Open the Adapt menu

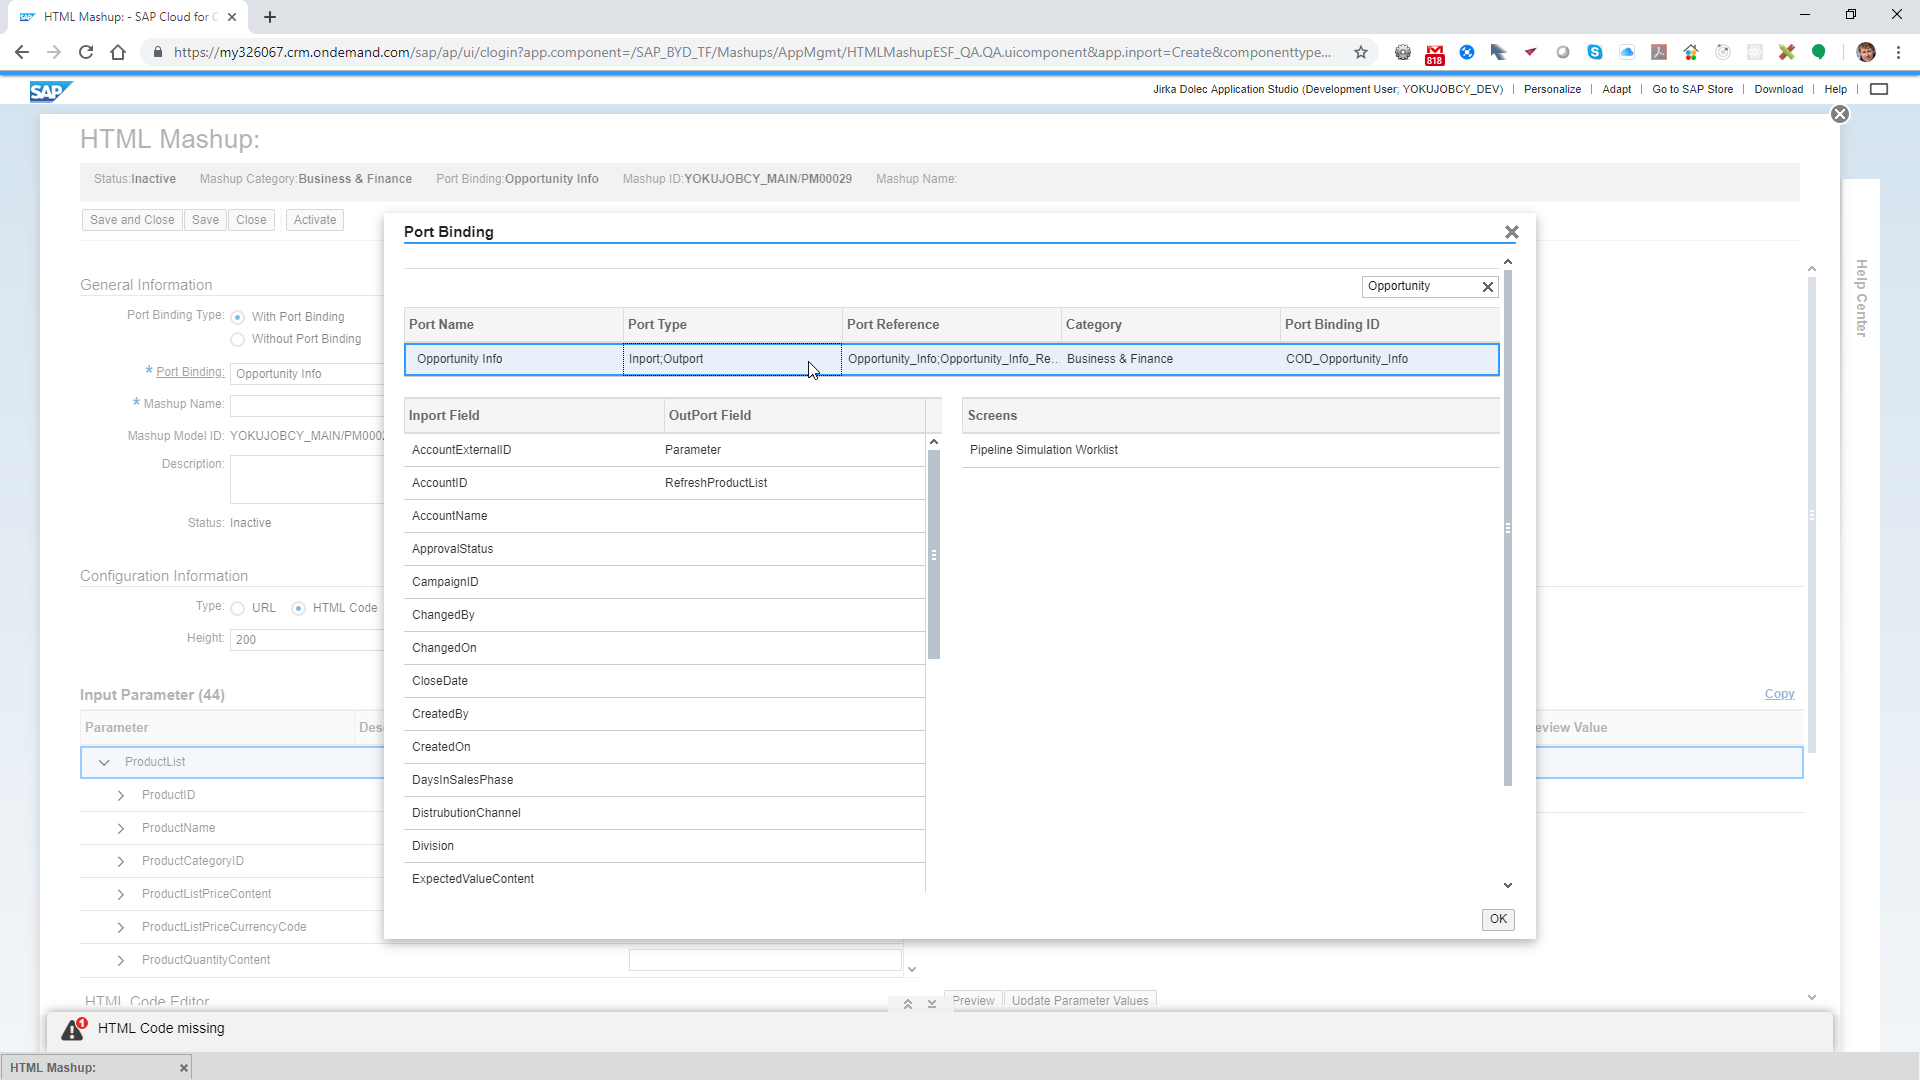[x=1616, y=89]
